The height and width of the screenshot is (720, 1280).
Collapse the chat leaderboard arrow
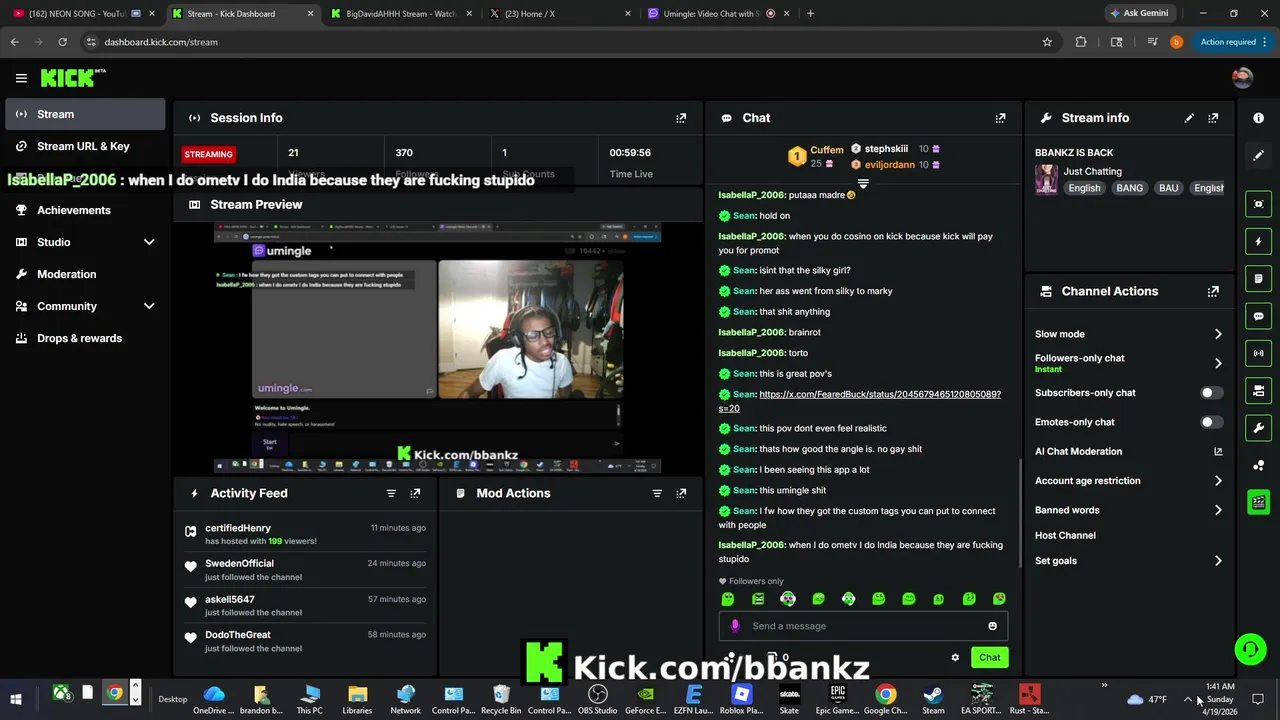click(863, 184)
